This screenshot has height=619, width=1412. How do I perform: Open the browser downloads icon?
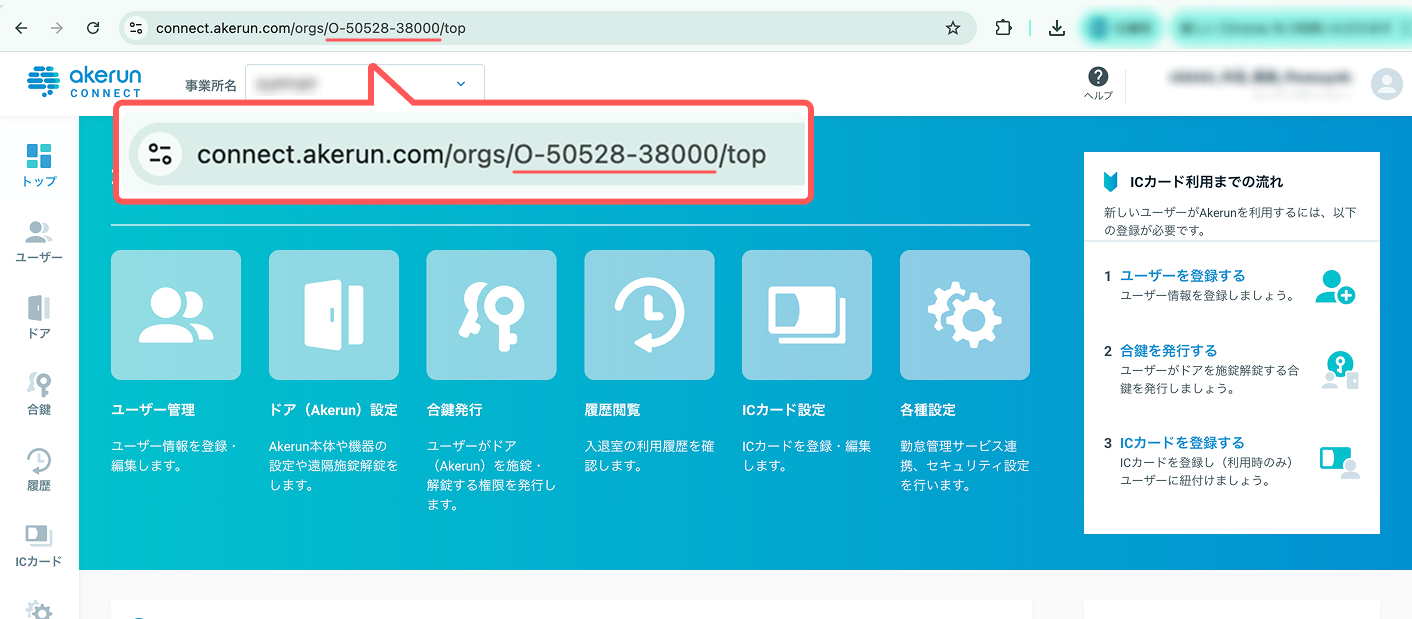[1057, 28]
